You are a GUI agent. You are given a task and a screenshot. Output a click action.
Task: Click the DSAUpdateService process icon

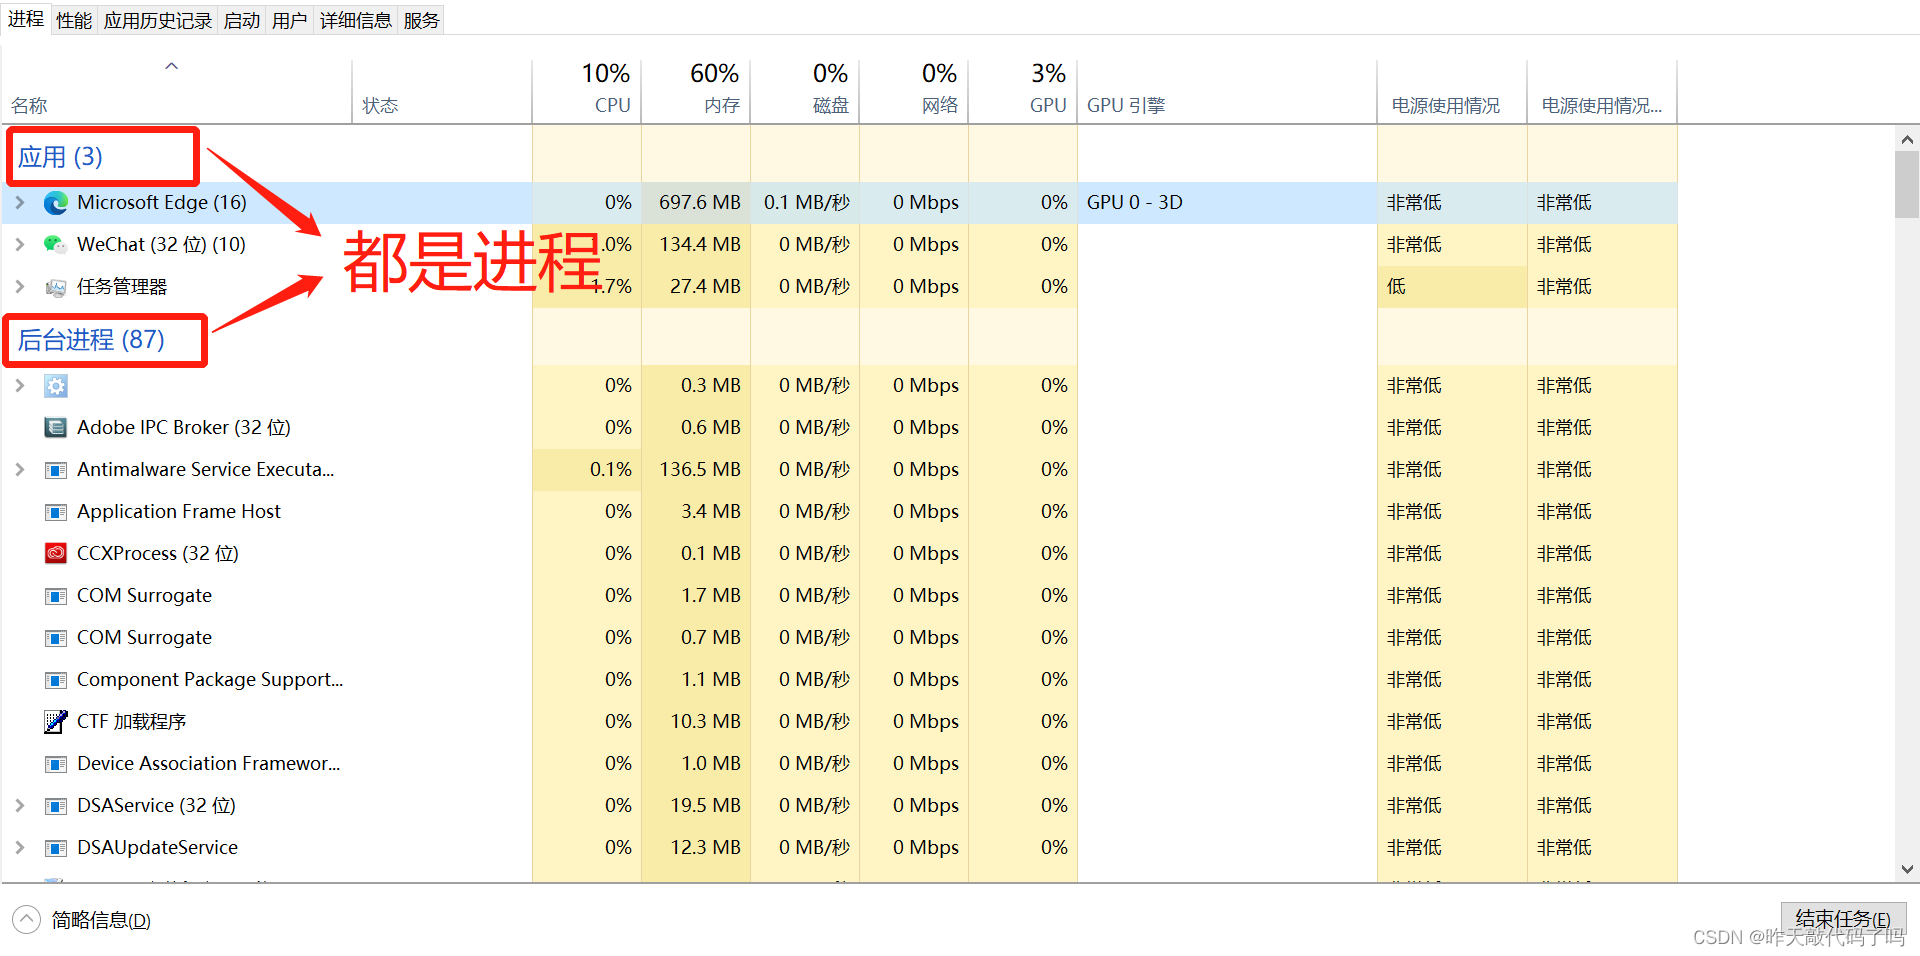tap(56, 847)
